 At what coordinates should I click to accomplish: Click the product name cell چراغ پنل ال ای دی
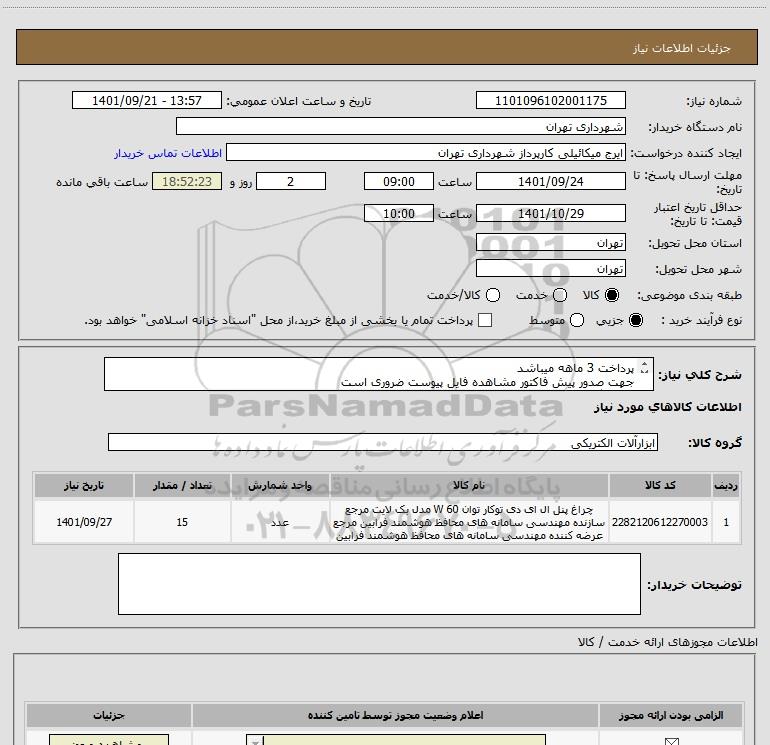469,522
